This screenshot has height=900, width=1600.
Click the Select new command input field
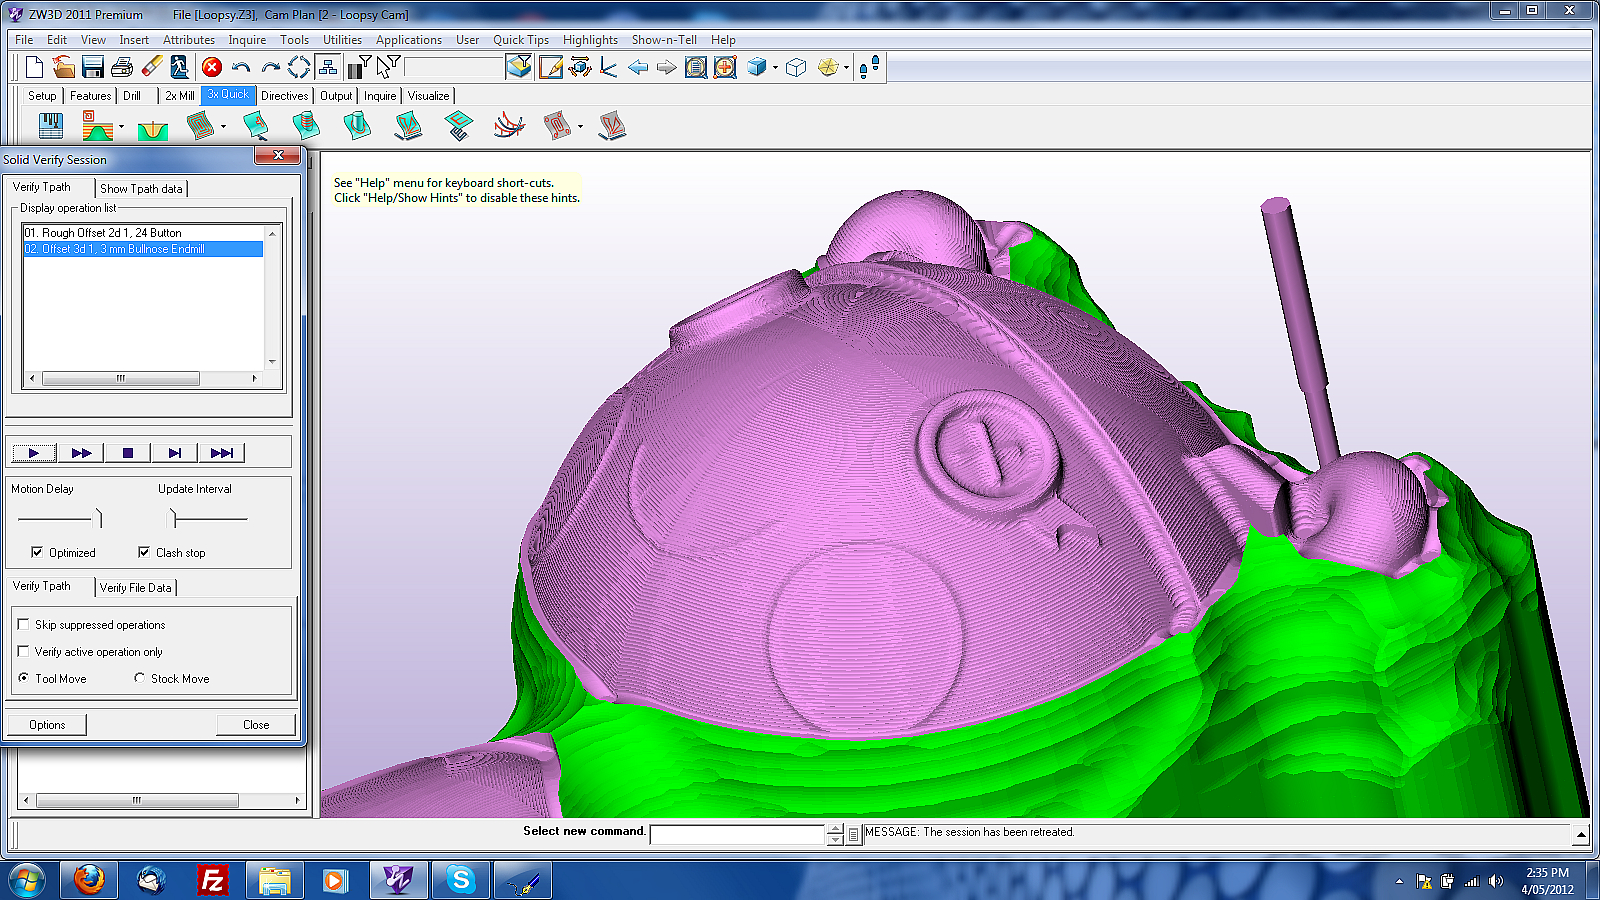[x=738, y=834]
